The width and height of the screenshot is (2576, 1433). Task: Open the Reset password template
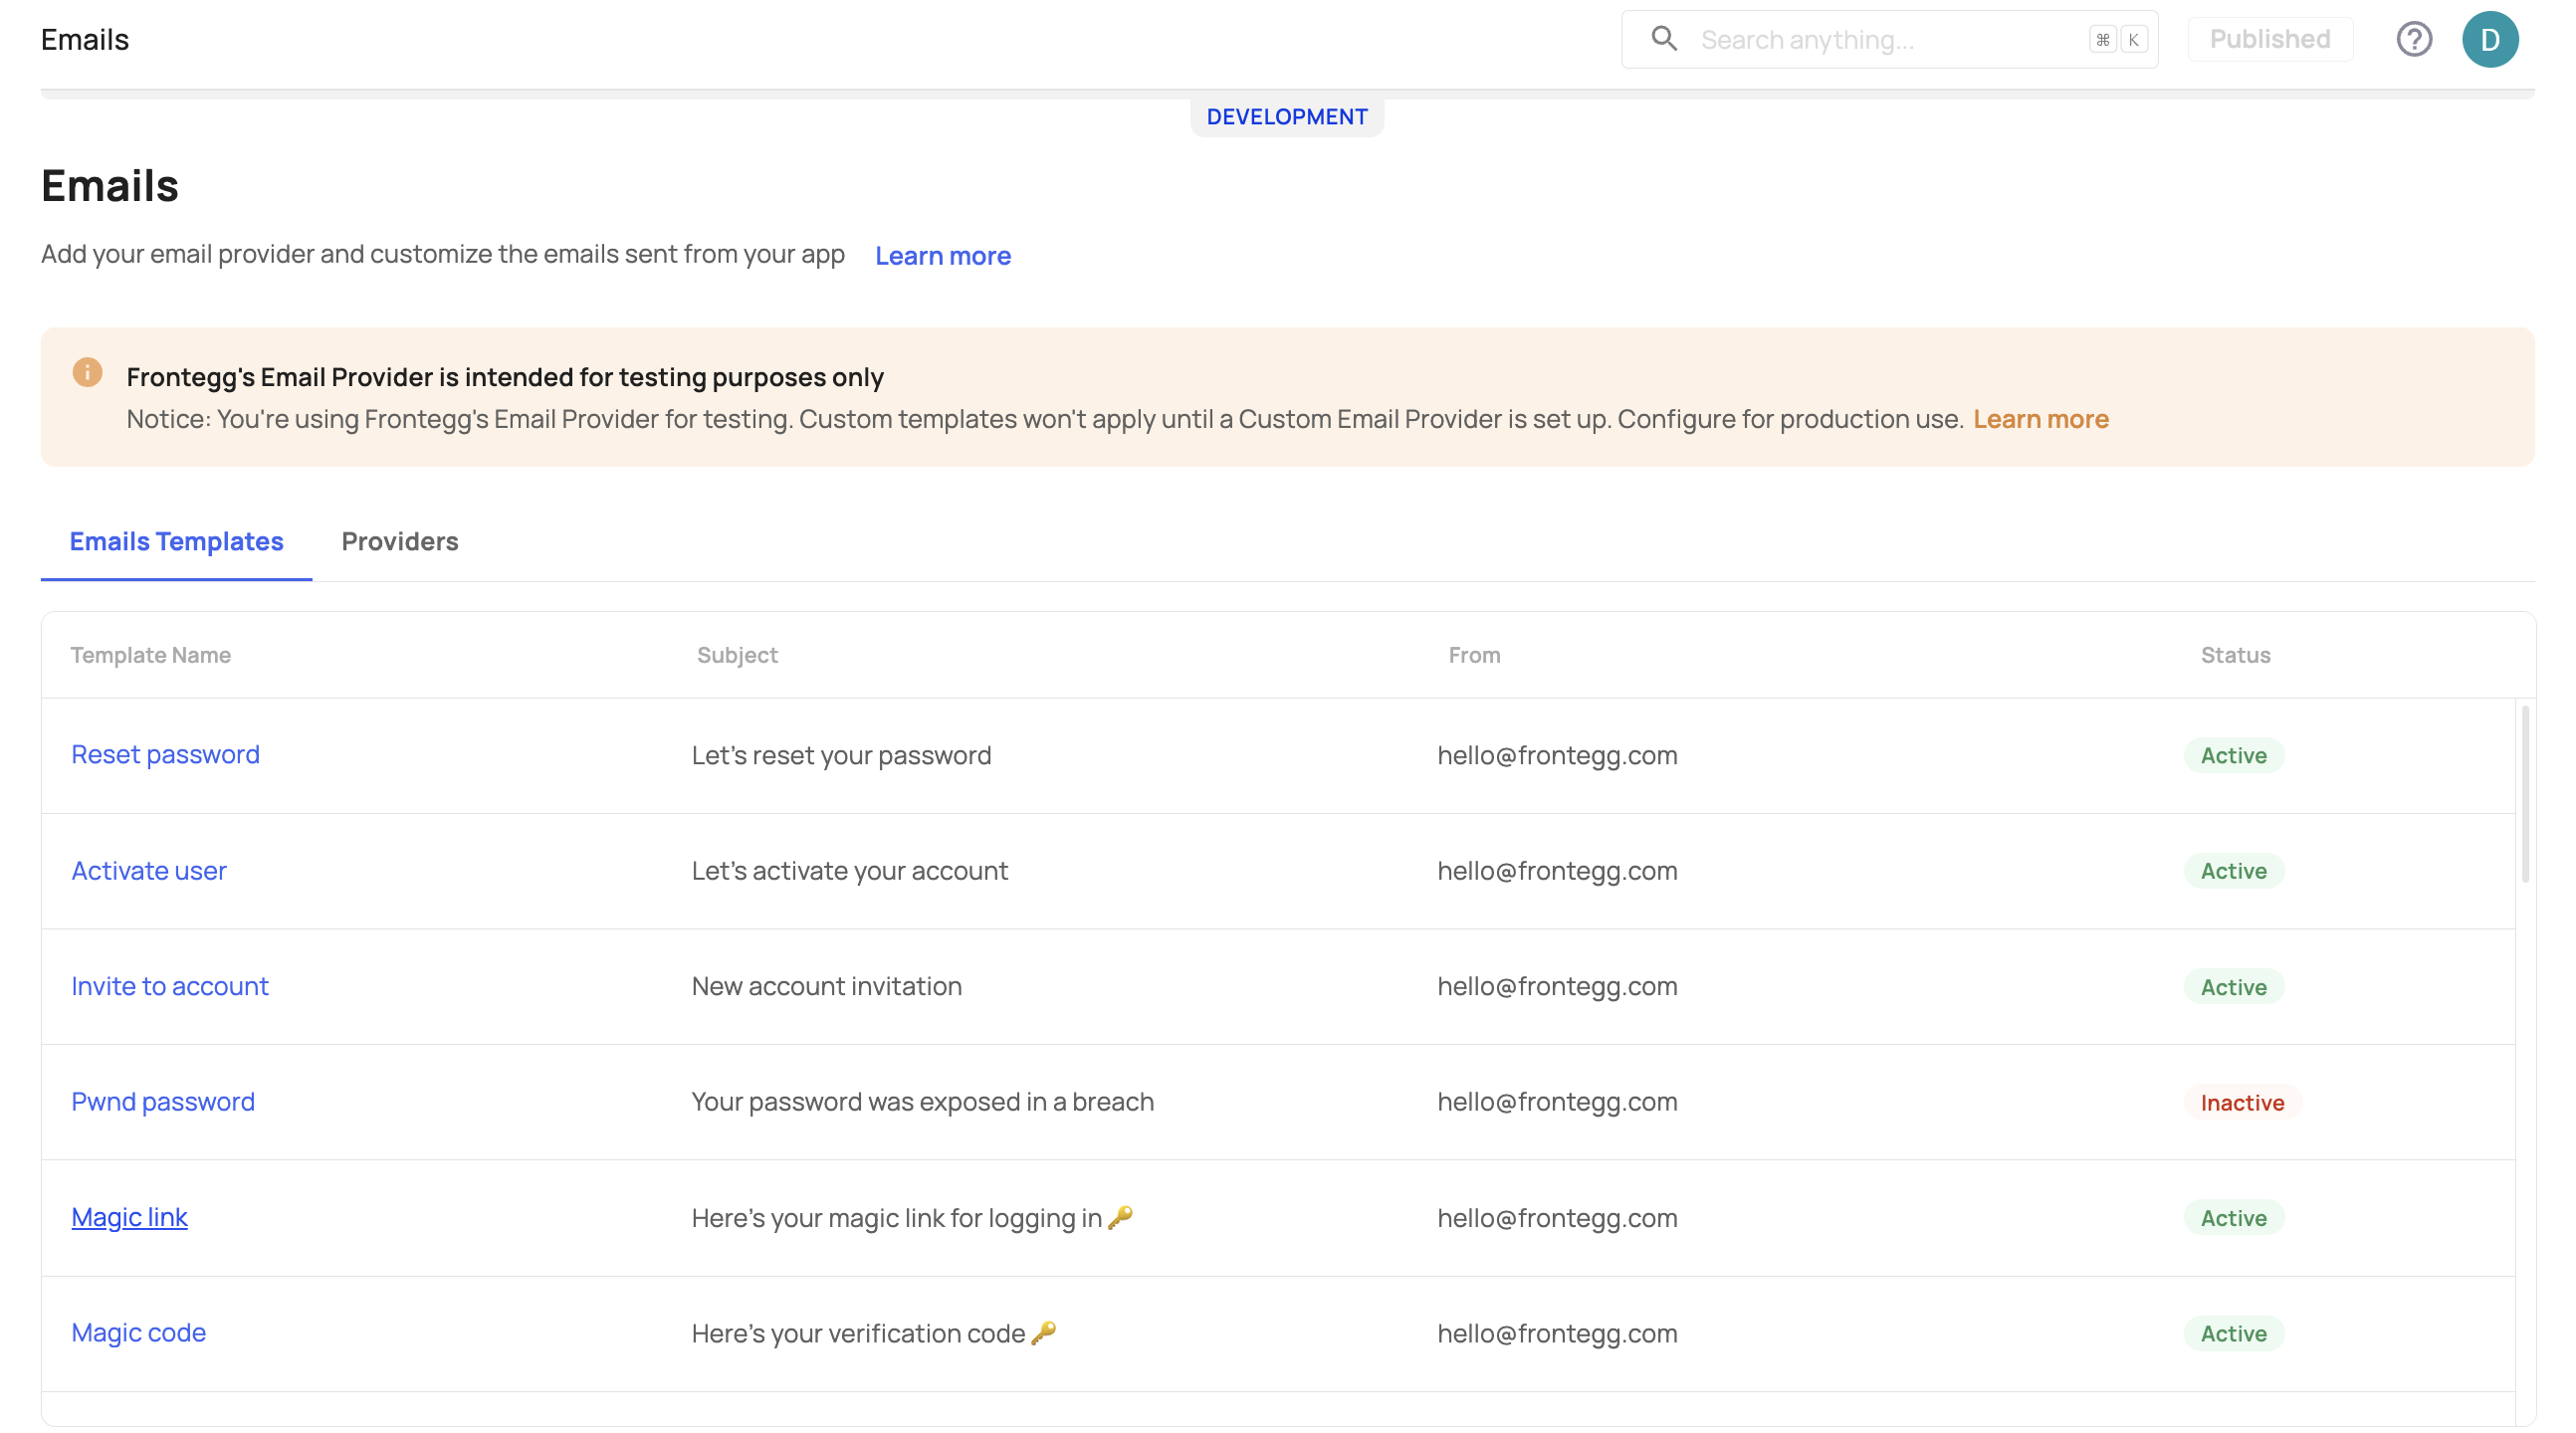tap(165, 754)
